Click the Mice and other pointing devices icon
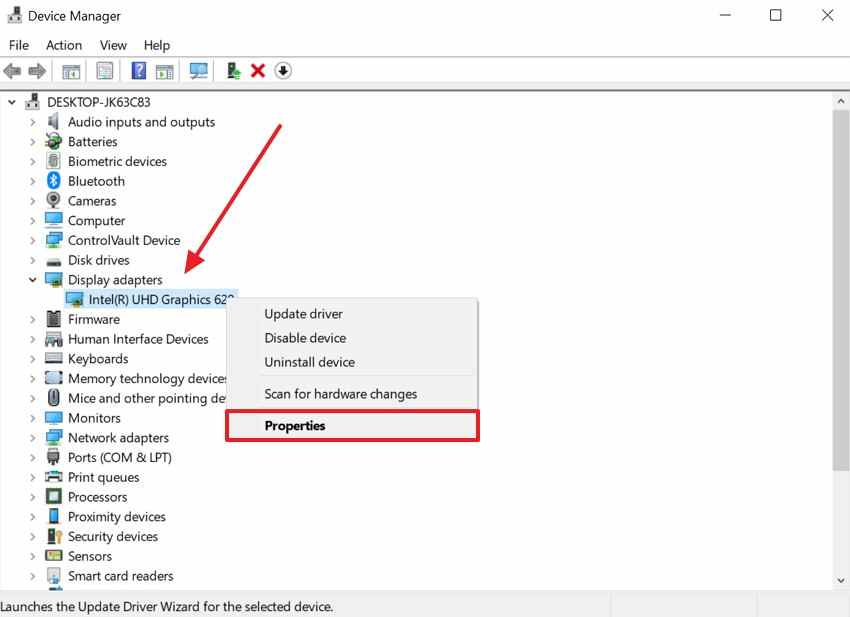850x617 pixels. click(53, 397)
